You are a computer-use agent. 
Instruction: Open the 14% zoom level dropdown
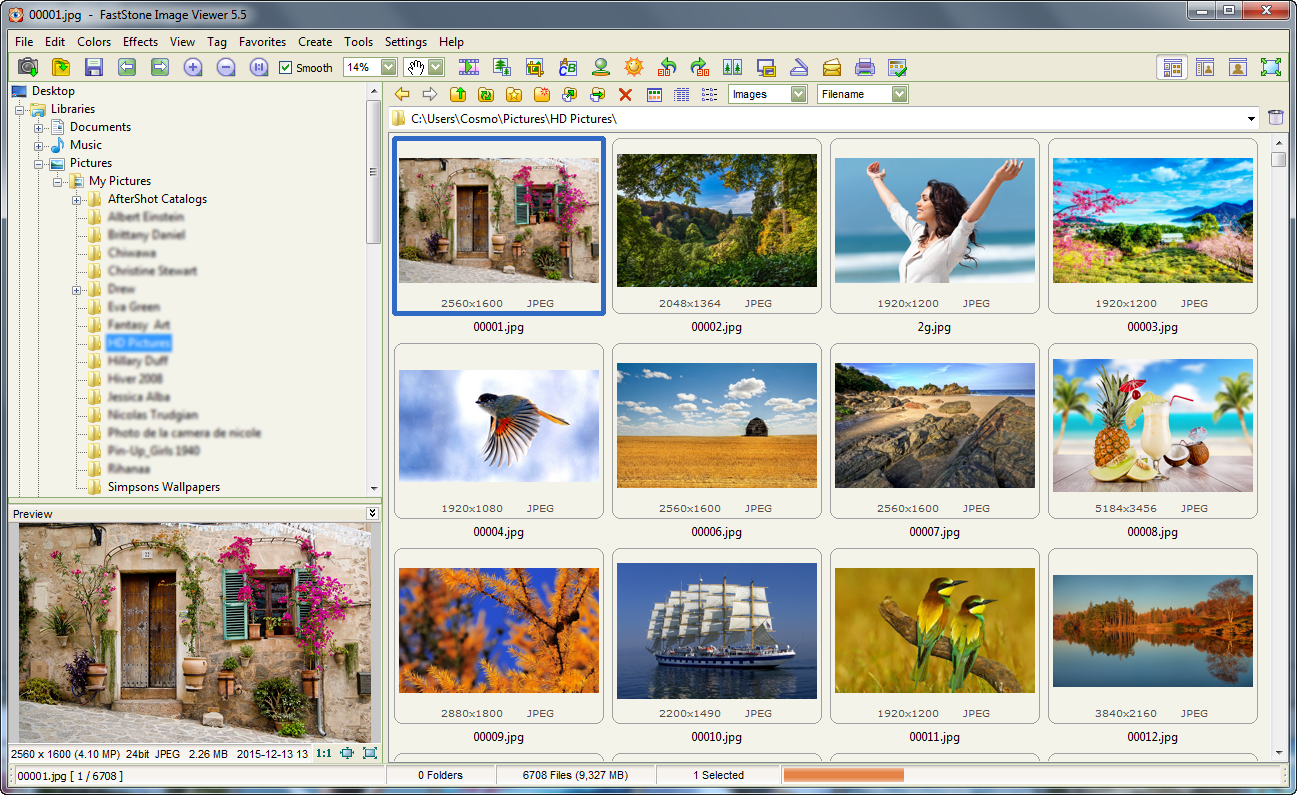(x=387, y=67)
